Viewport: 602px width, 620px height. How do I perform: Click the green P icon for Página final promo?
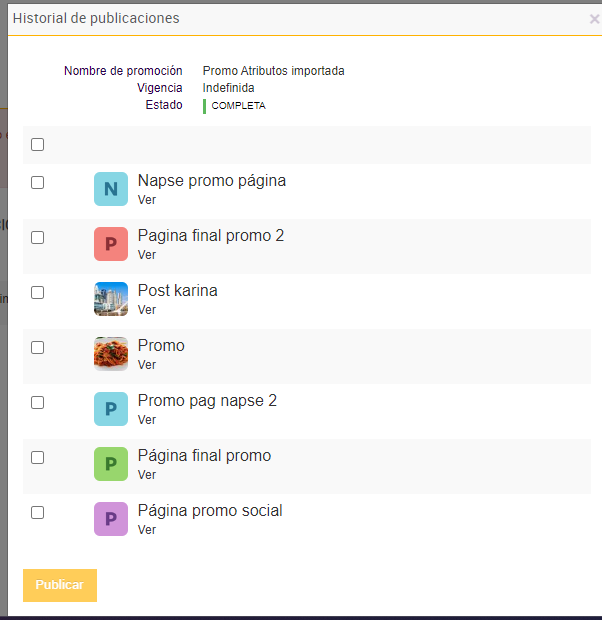pos(111,464)
